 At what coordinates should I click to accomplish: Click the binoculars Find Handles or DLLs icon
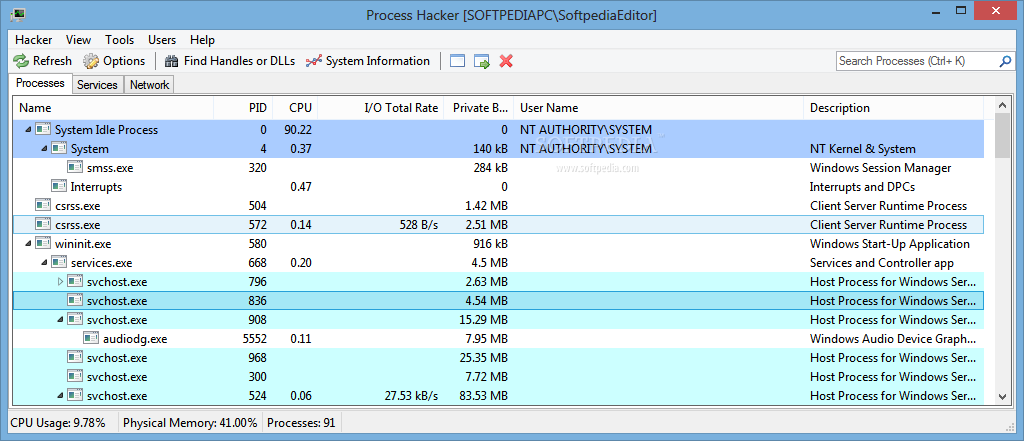point(172,61)
